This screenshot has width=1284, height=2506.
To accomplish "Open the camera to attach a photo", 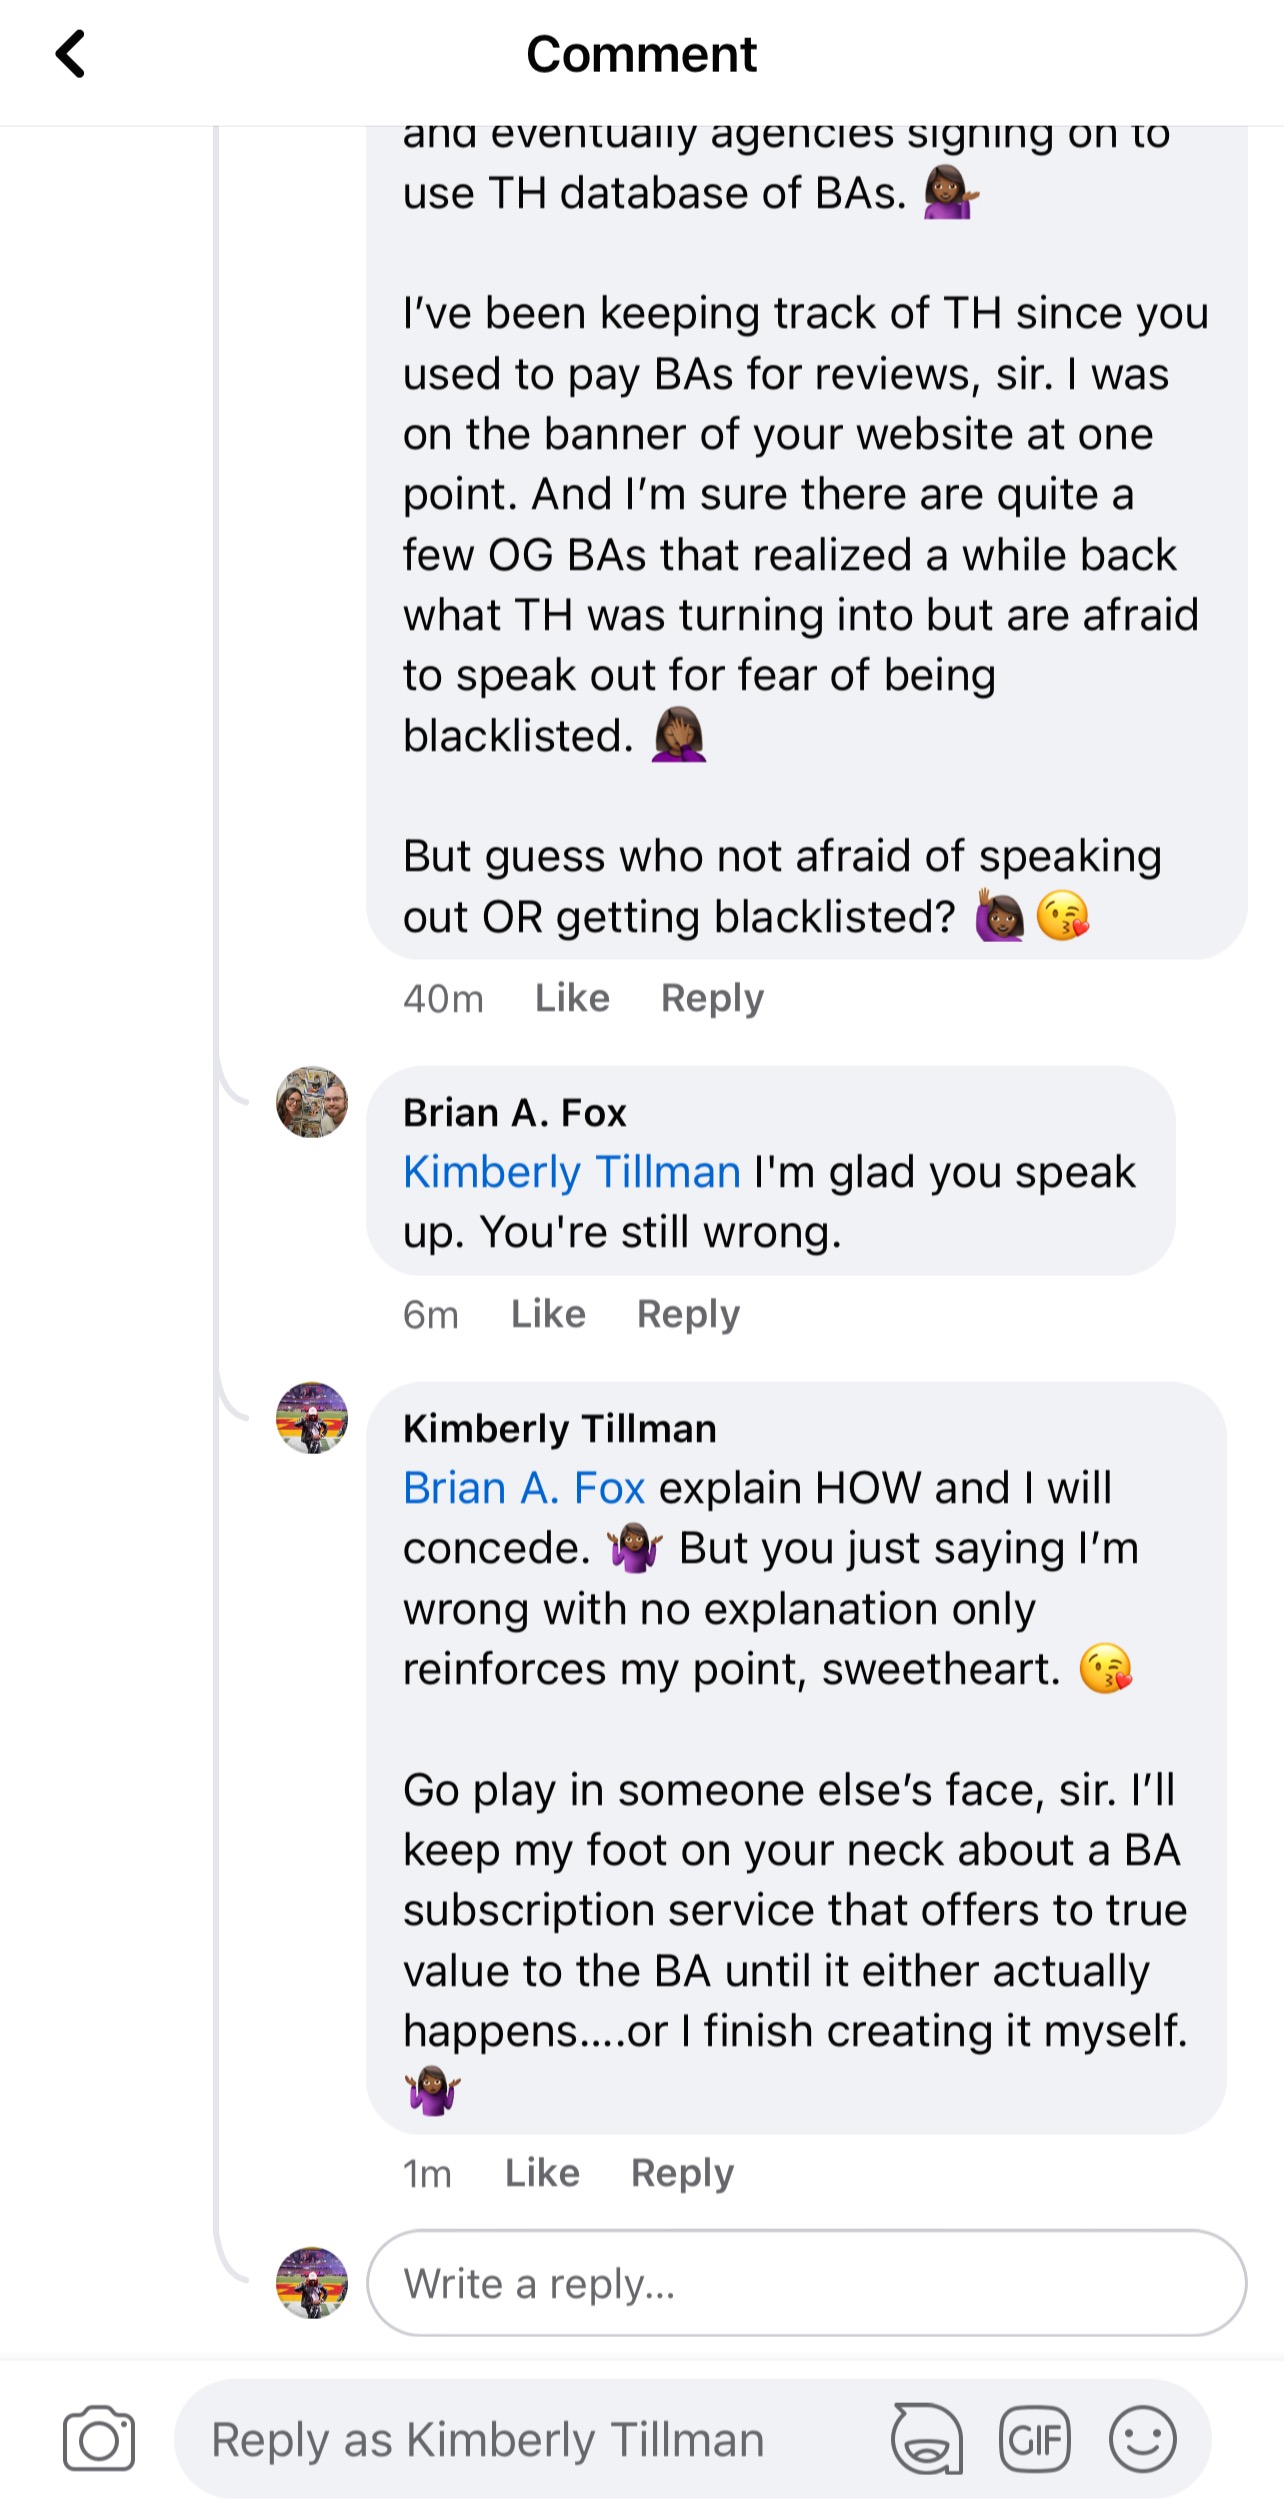I will coord(99,2438).
